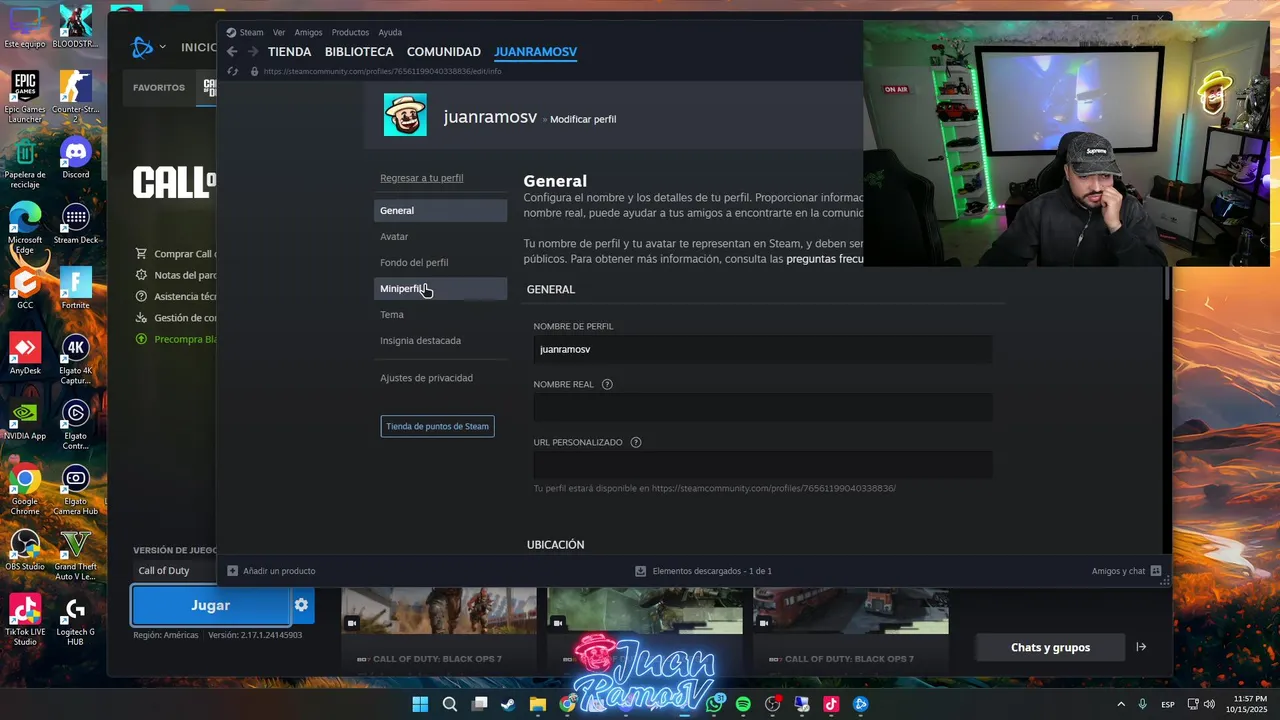Open Insignia destacada section

[440, 341]
